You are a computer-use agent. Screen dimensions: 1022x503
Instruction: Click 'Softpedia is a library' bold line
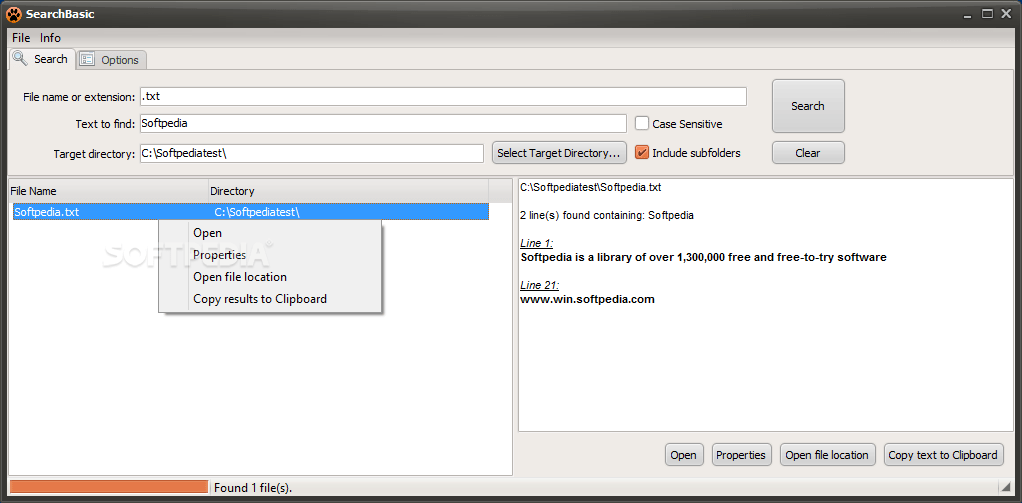[x=703, y=257]
